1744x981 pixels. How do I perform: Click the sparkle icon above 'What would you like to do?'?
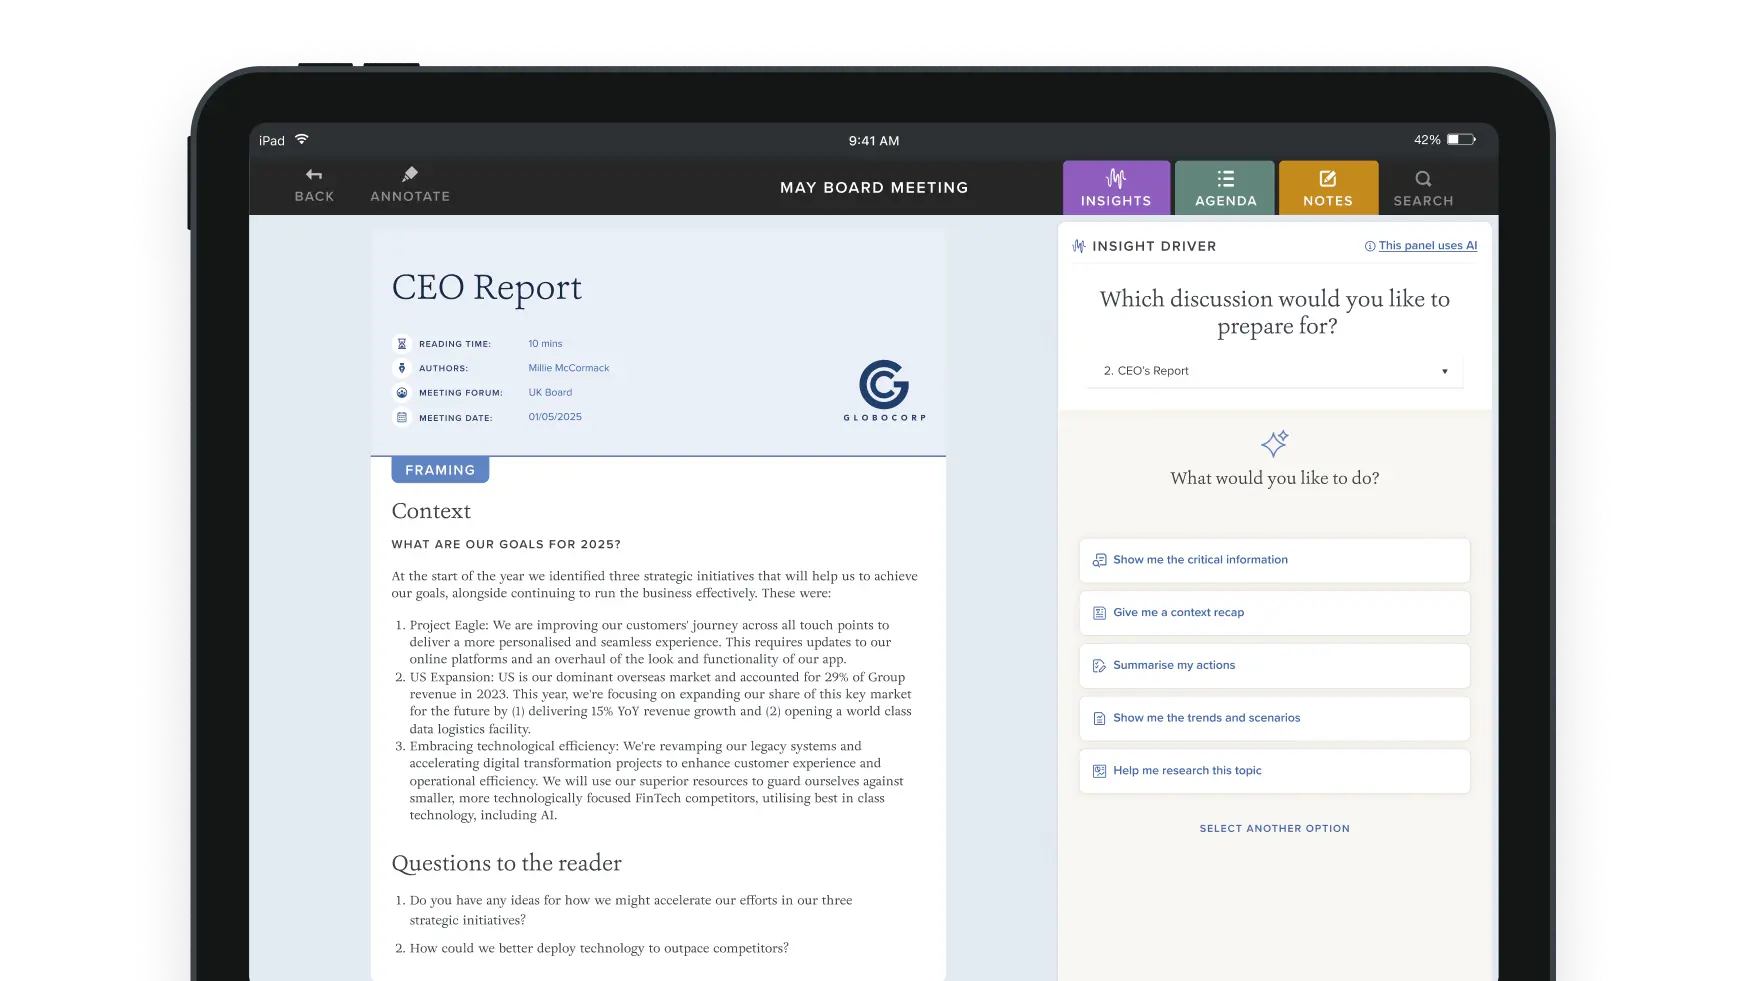(1274, 444)
